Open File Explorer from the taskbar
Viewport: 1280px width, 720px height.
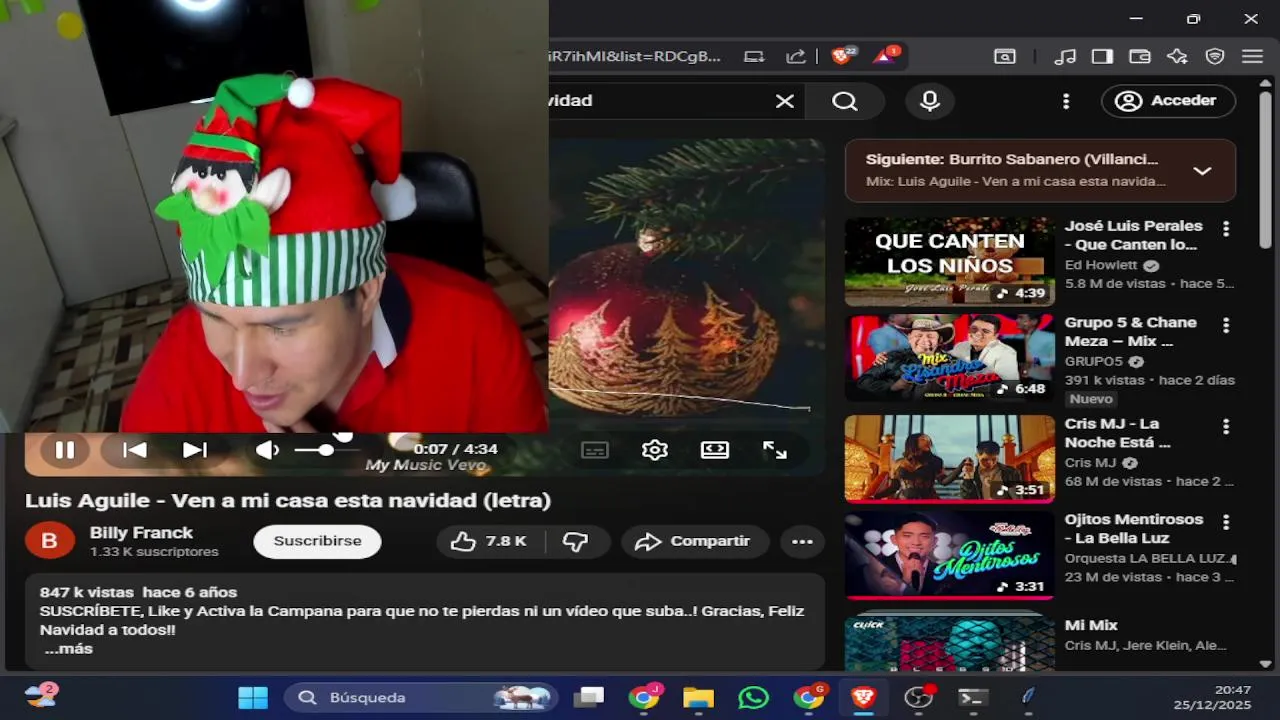click(698, 697)
